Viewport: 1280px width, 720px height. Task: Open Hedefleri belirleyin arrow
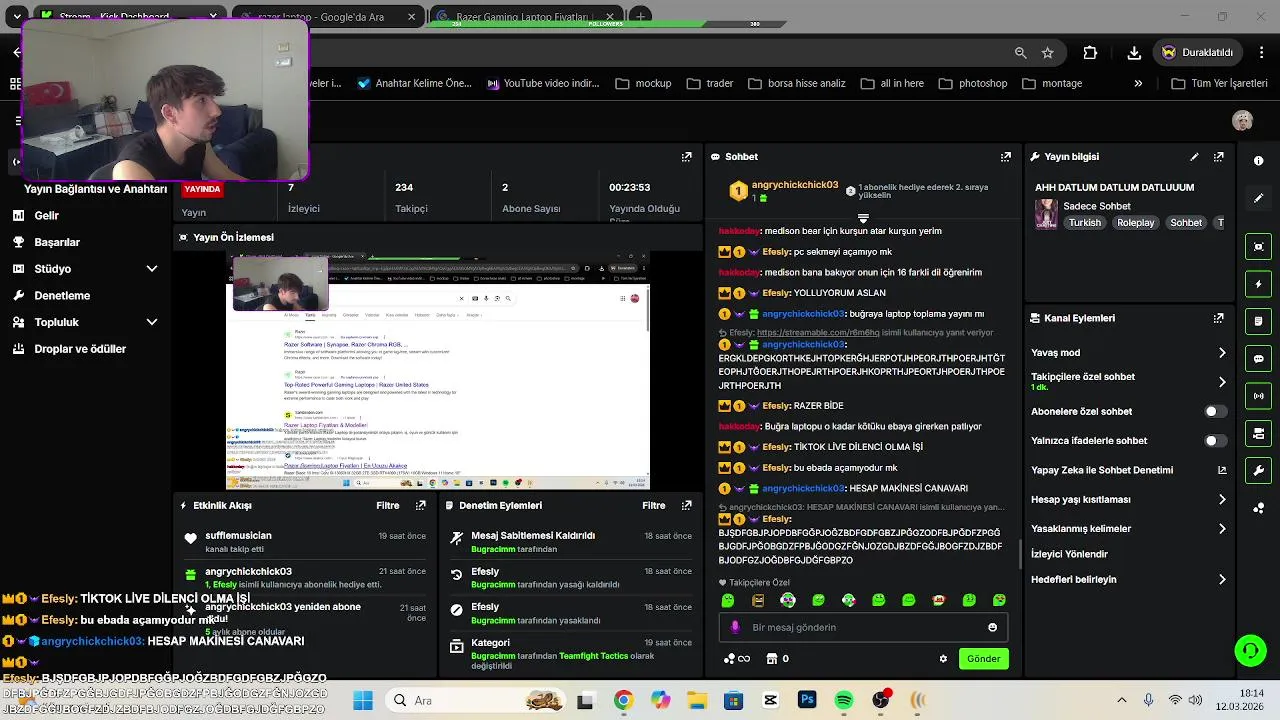pos(1222,580)
